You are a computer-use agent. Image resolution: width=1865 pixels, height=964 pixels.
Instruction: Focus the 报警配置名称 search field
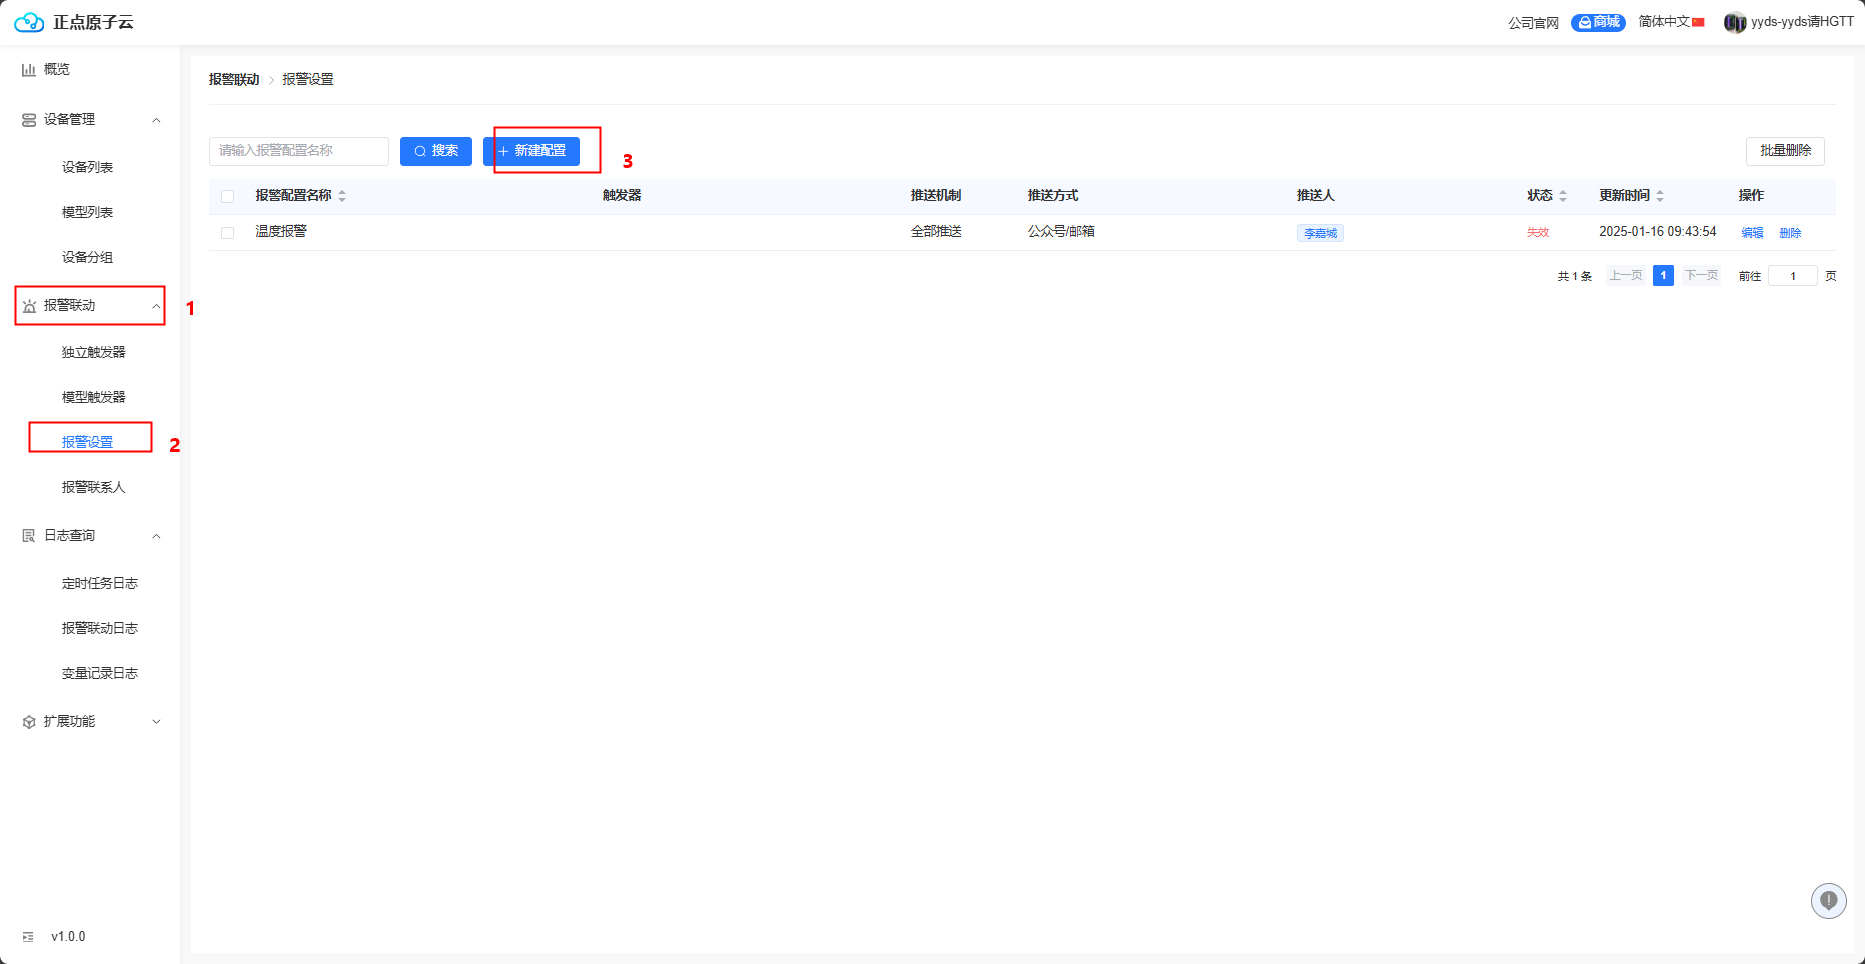298,151
